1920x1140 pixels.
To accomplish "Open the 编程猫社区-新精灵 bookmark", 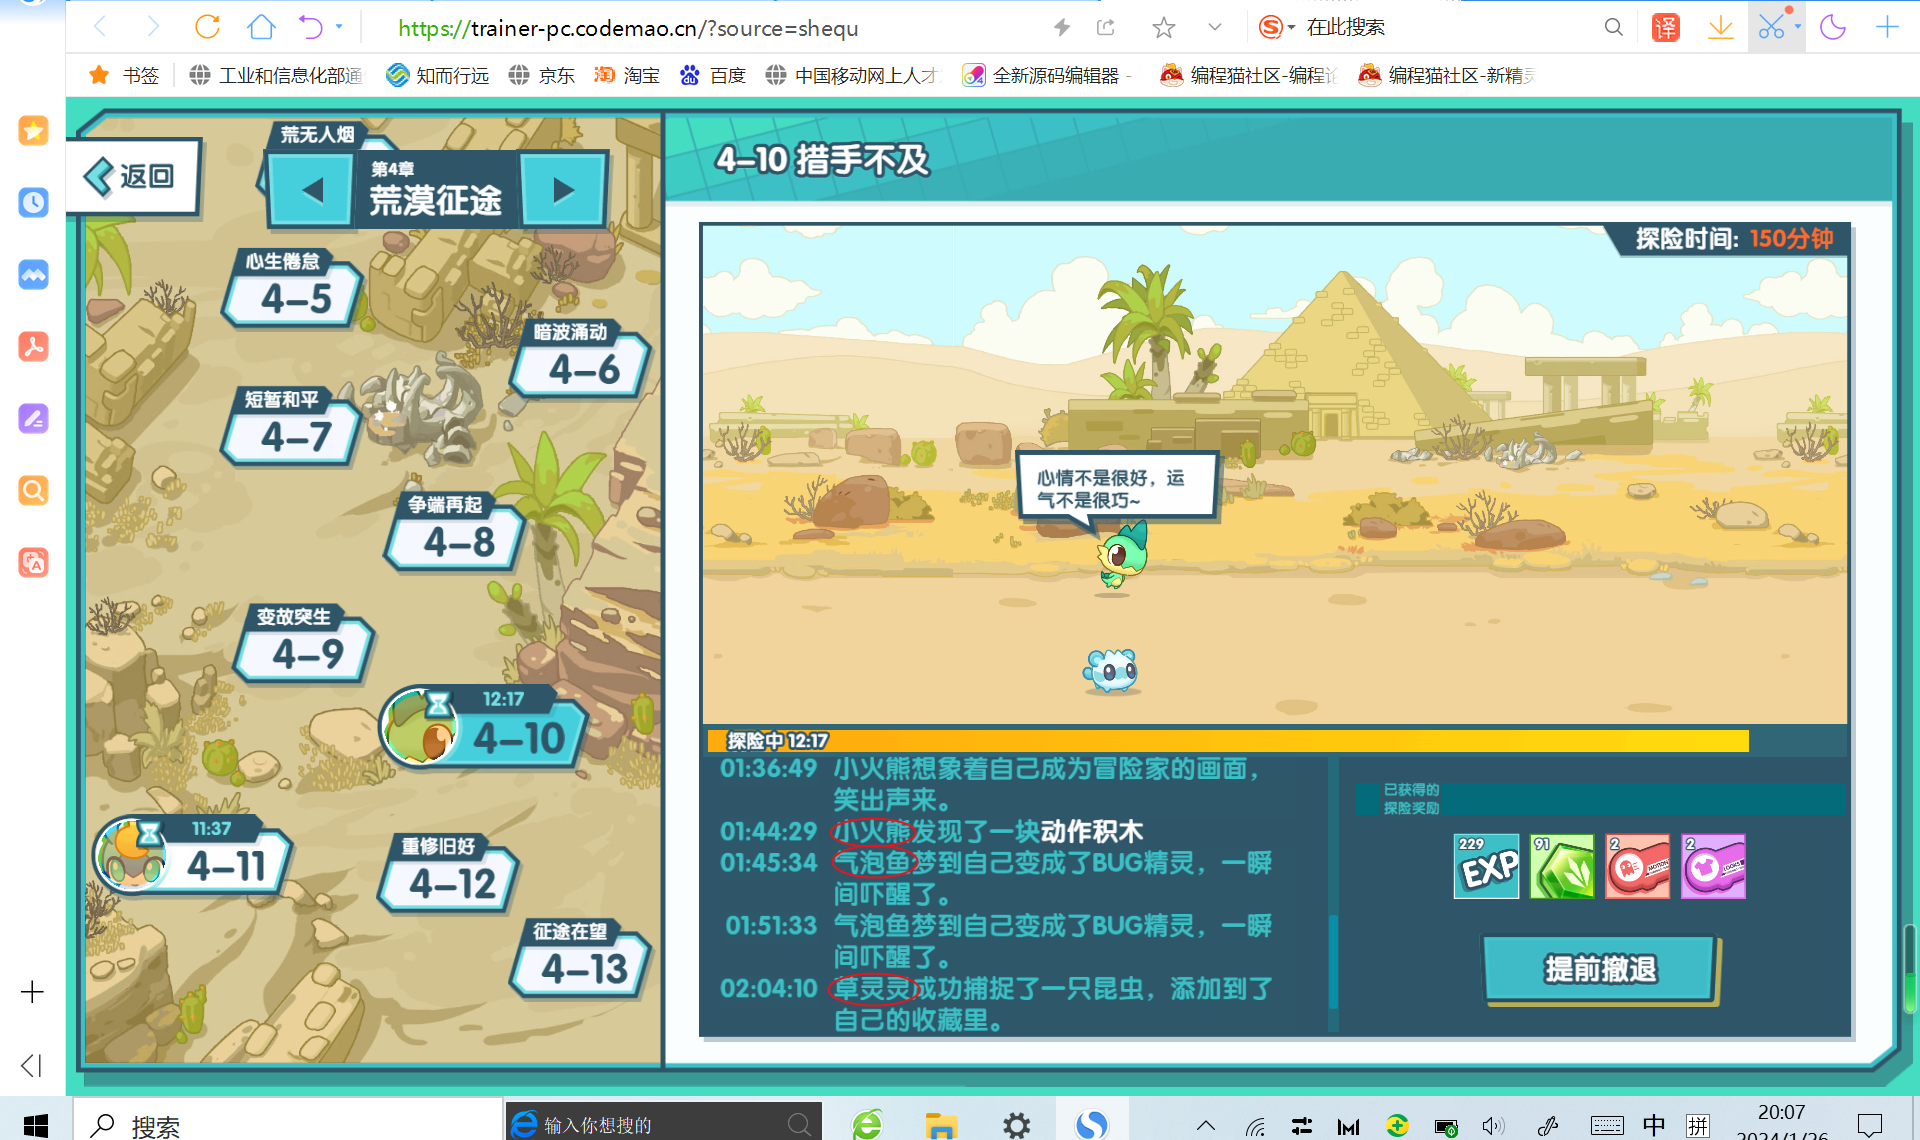I will click(1447, 75).
